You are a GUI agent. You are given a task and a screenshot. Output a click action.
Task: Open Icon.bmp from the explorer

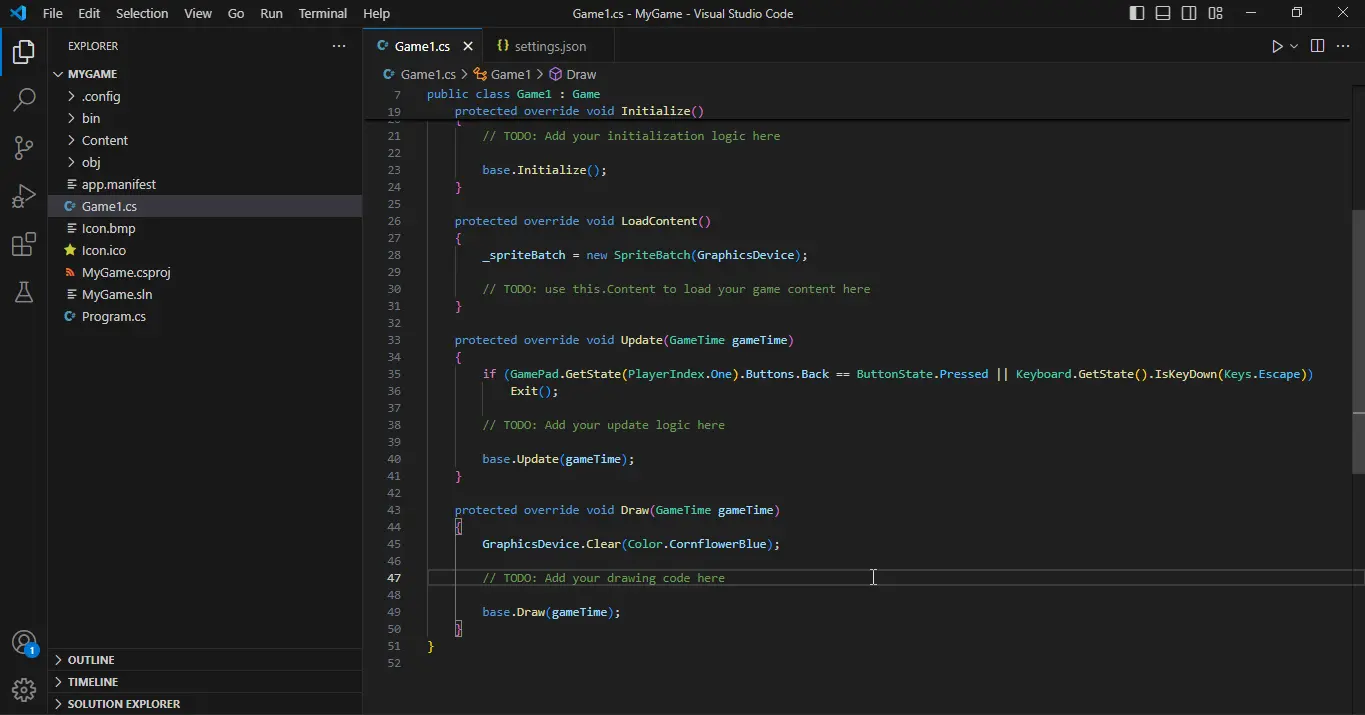click(205, 228)
